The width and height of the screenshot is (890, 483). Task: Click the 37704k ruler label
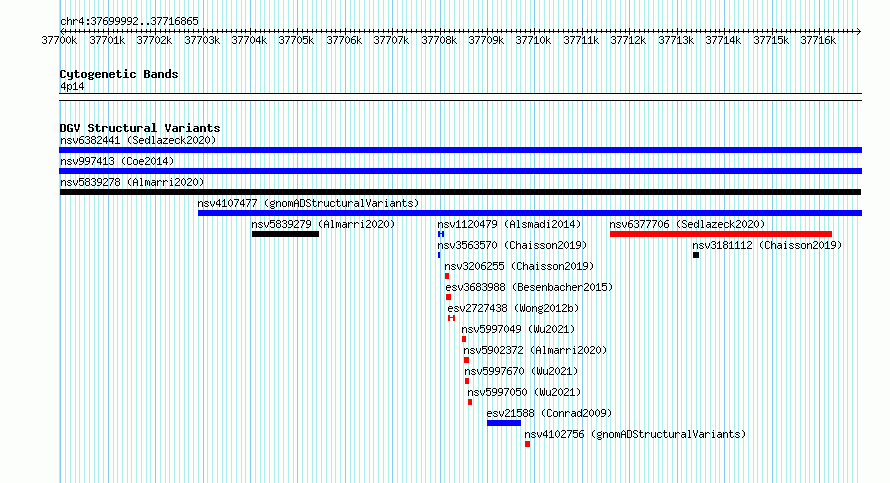[x=249, y=40]
